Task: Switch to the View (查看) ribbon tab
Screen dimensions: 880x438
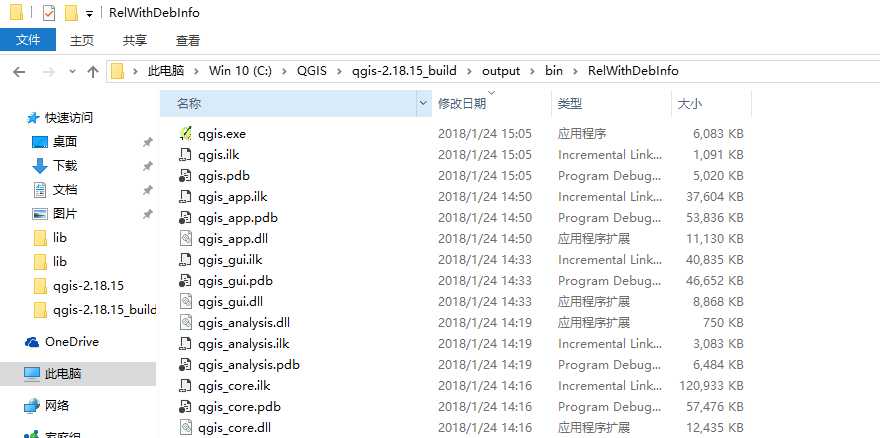Action: [x=187, y=40]
